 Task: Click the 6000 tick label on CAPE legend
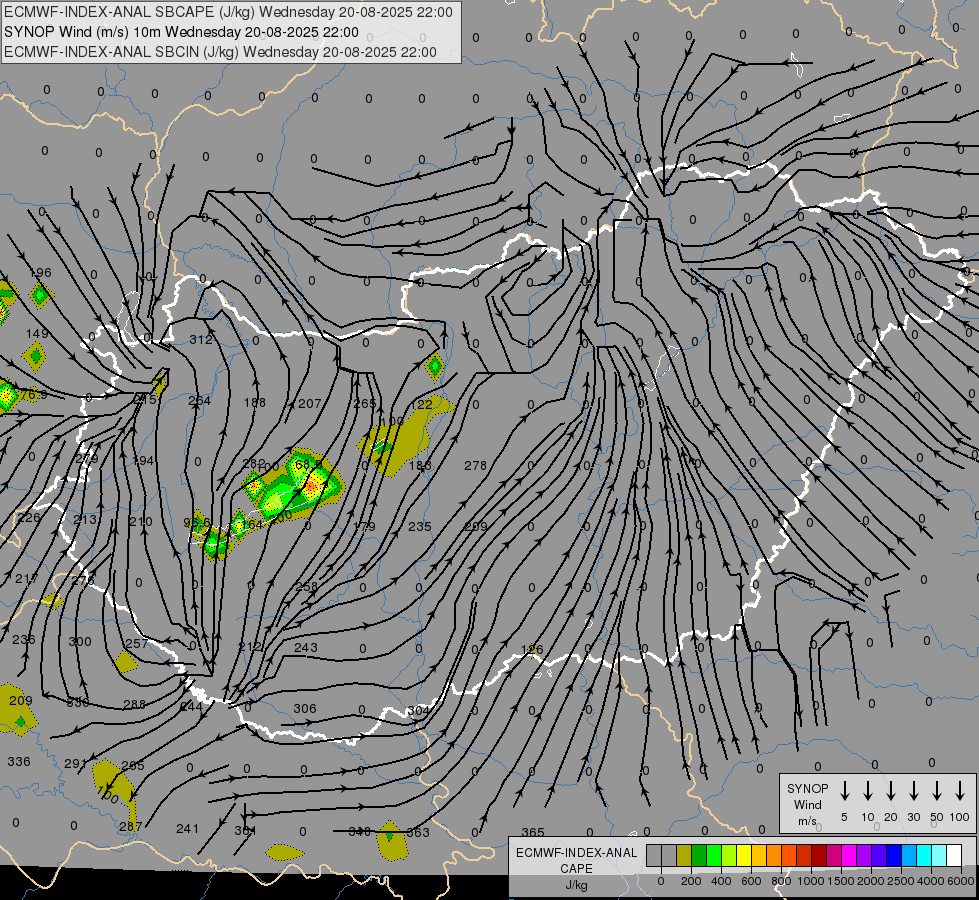click(x=961, y=881)
